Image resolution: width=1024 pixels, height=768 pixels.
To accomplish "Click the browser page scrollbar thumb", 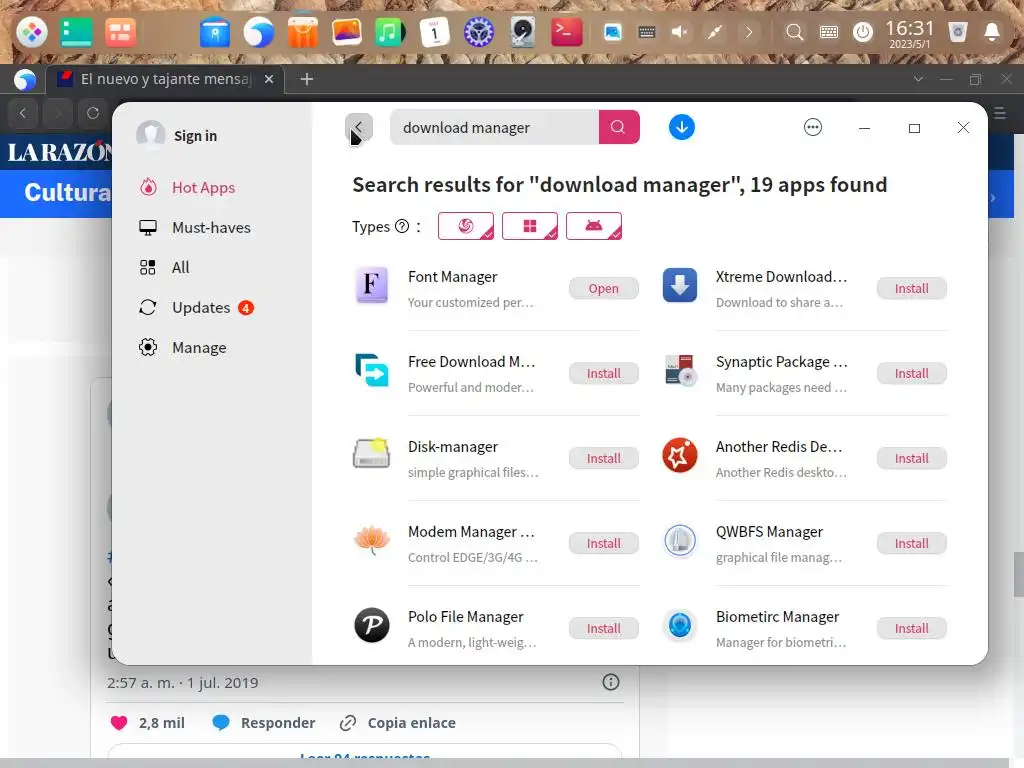I will 1018,574.
